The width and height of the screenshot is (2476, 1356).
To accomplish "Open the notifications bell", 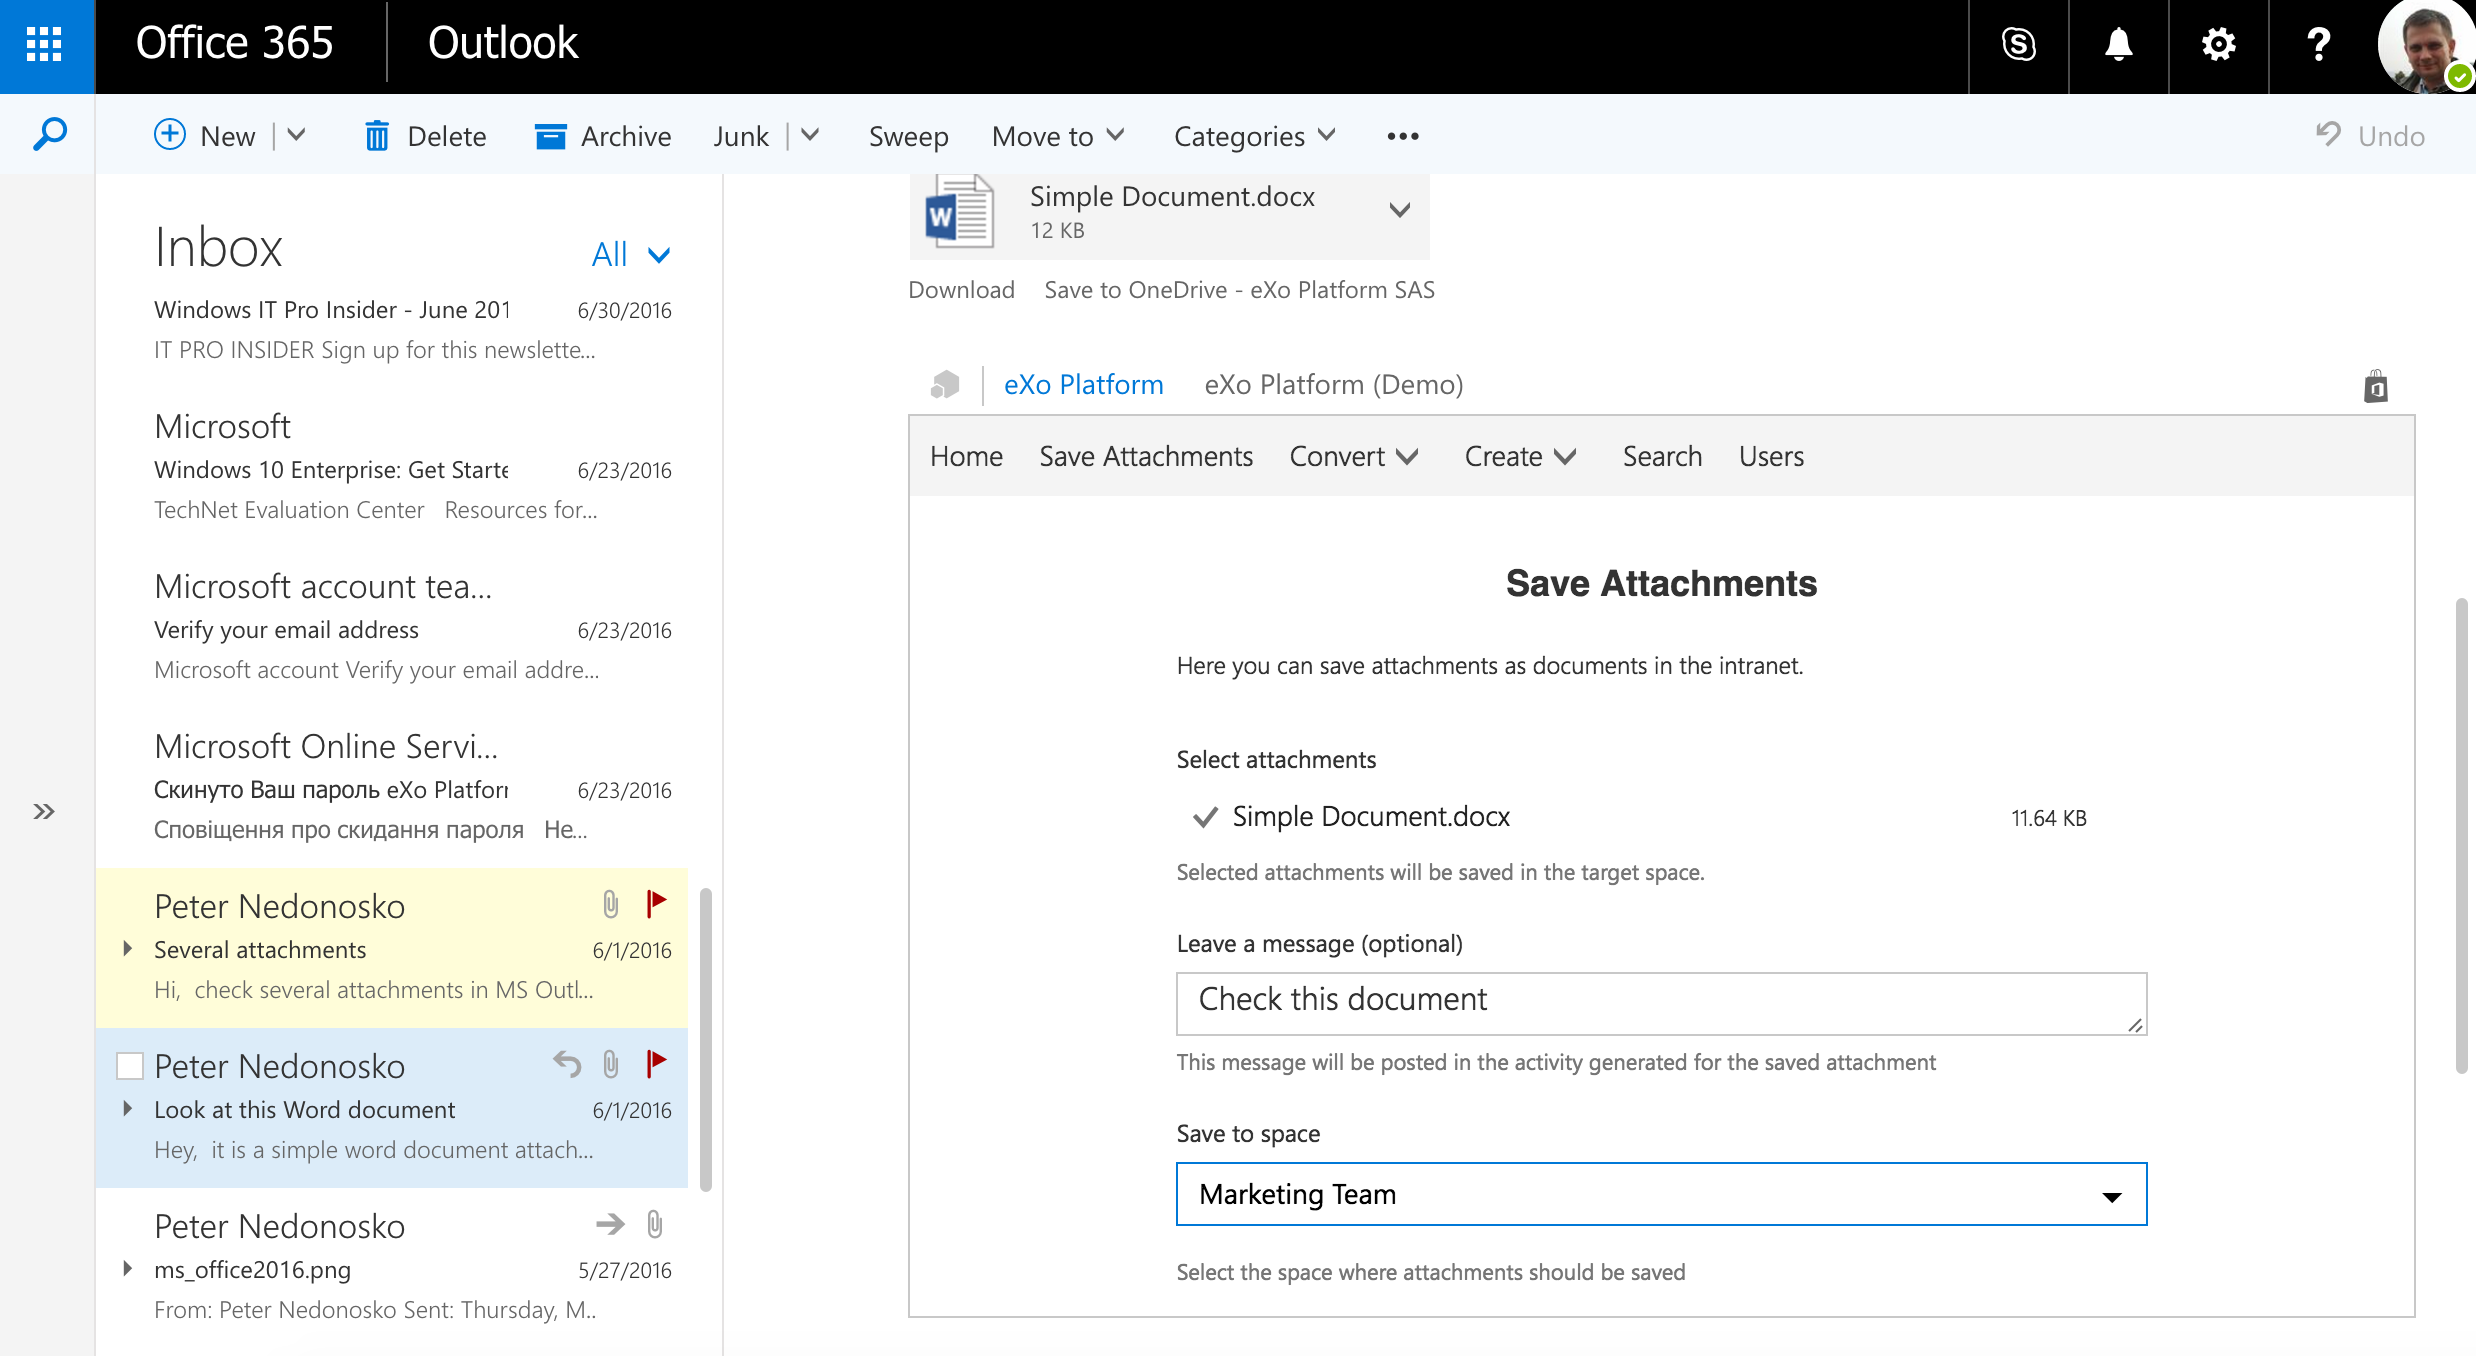I will pyautogui.click(x=2118, y=44).
